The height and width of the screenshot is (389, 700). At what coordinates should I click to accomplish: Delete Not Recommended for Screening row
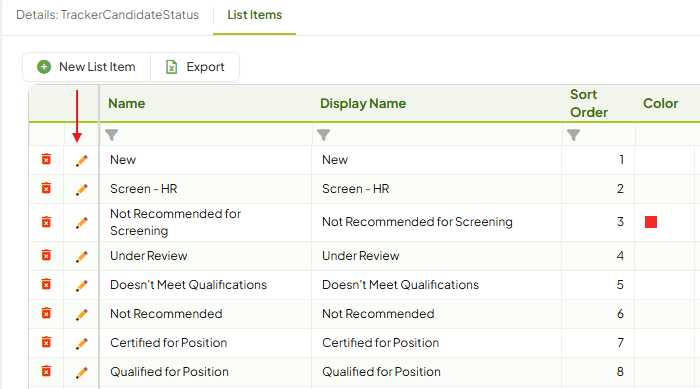46,222
